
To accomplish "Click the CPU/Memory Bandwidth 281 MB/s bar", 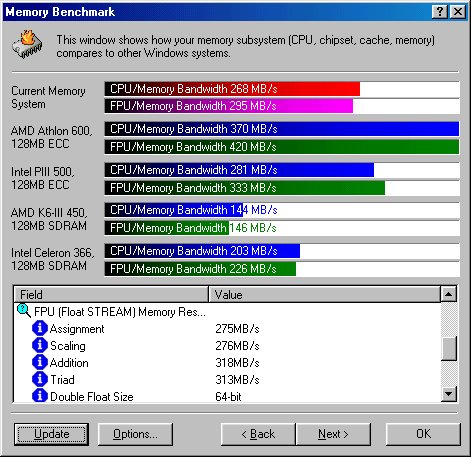I will click(239, 170).
